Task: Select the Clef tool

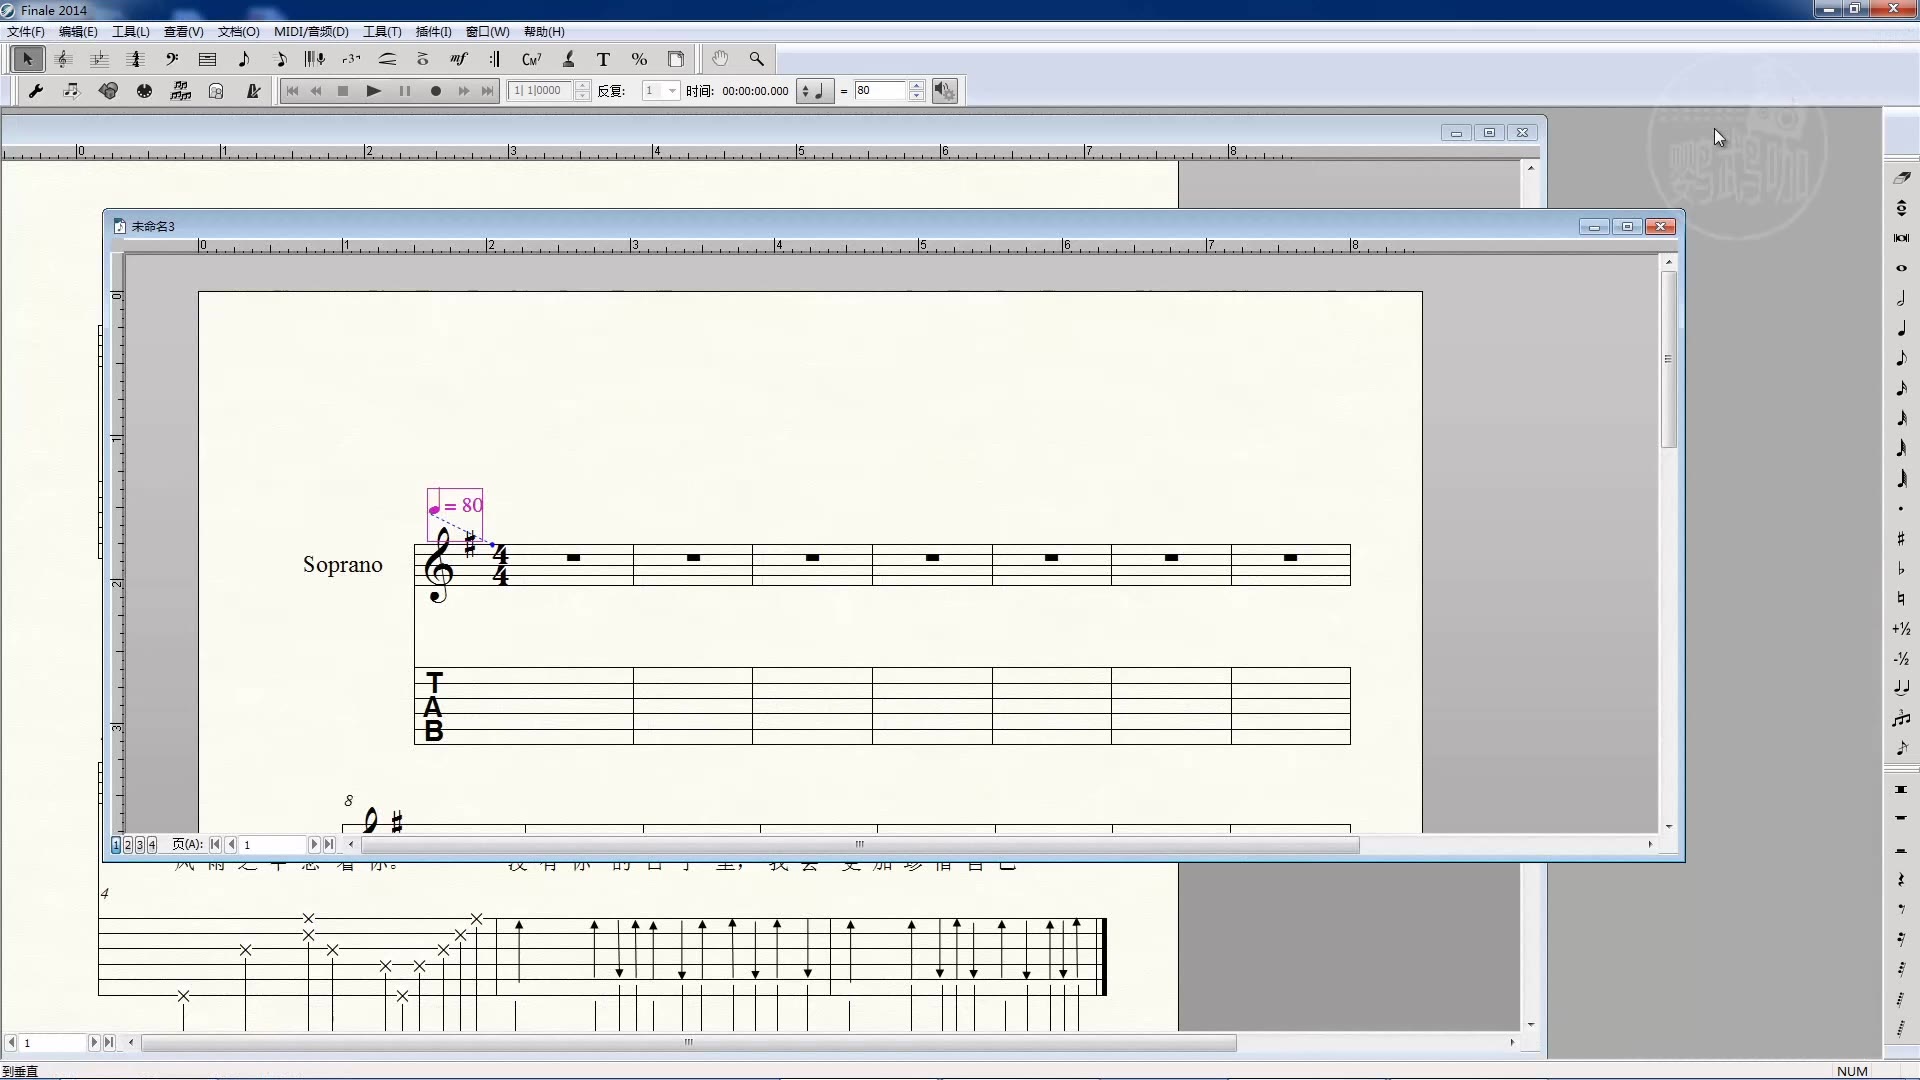Action: pos(172,59)
